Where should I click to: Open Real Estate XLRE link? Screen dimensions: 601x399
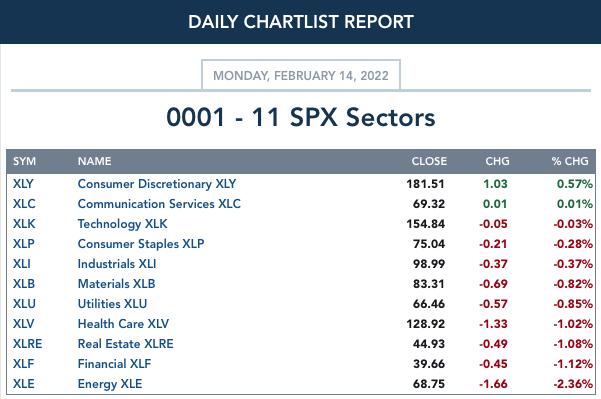click(x=126, y=343)
